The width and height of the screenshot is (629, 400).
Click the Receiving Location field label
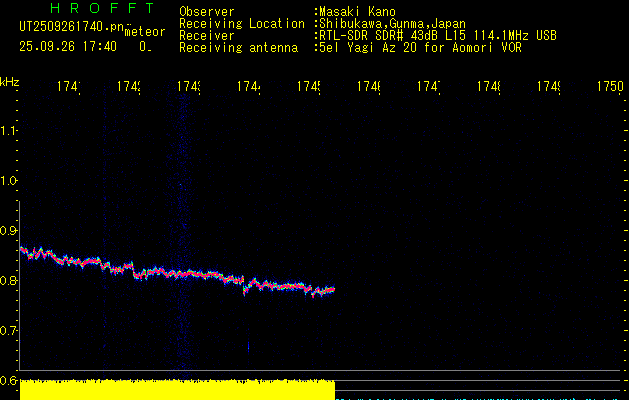point(241,23)
